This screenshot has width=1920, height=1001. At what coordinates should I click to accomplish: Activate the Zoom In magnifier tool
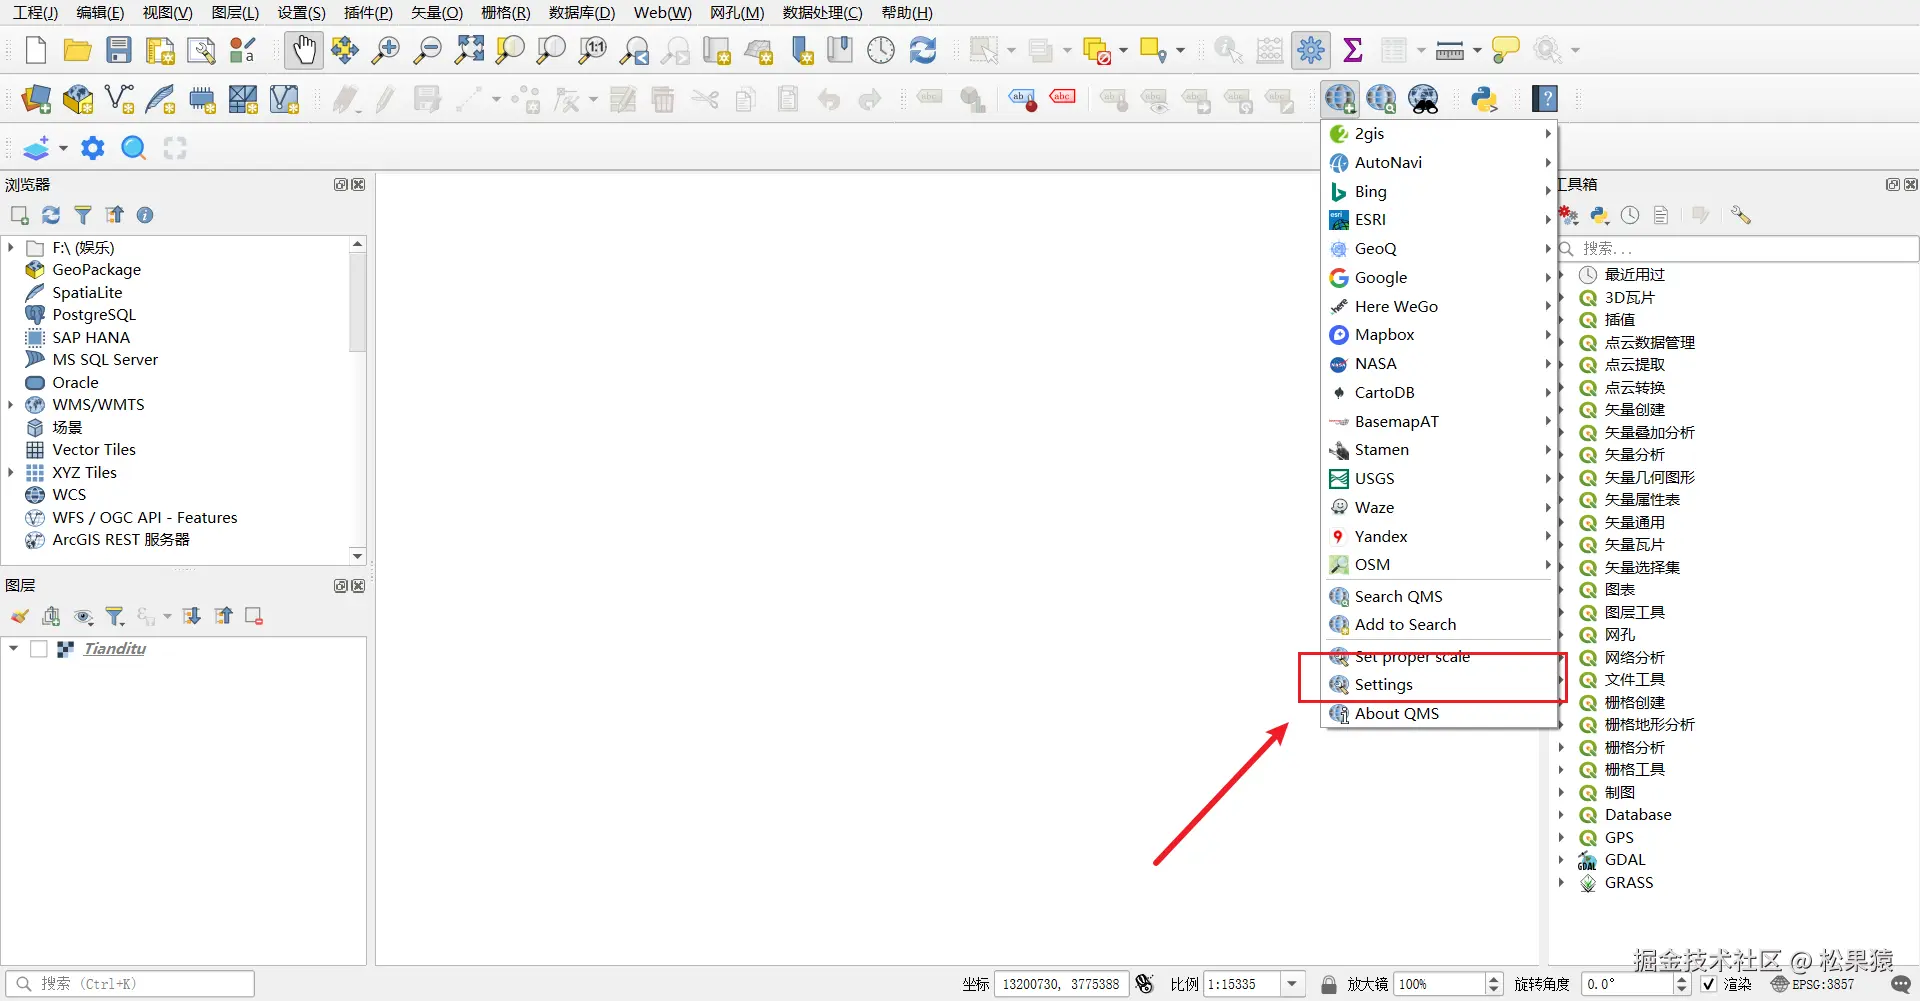click(385, 50)
